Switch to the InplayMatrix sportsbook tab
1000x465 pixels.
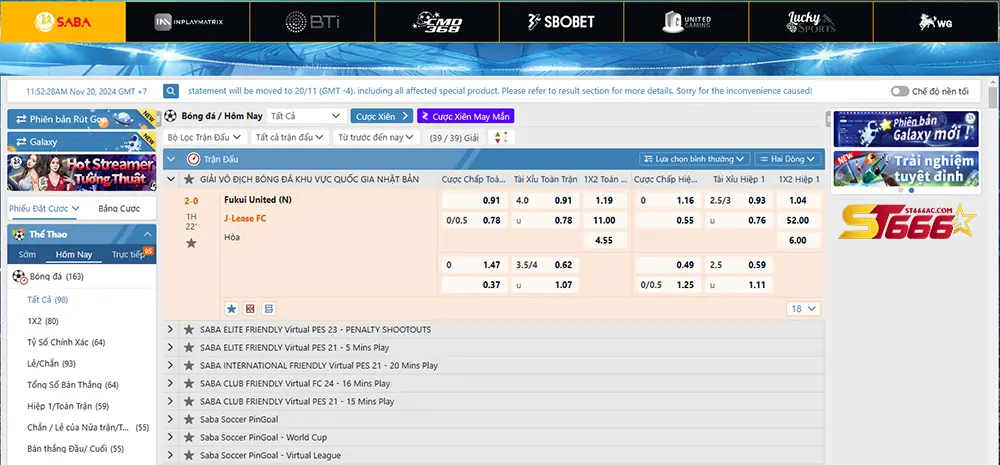[188, 22]
